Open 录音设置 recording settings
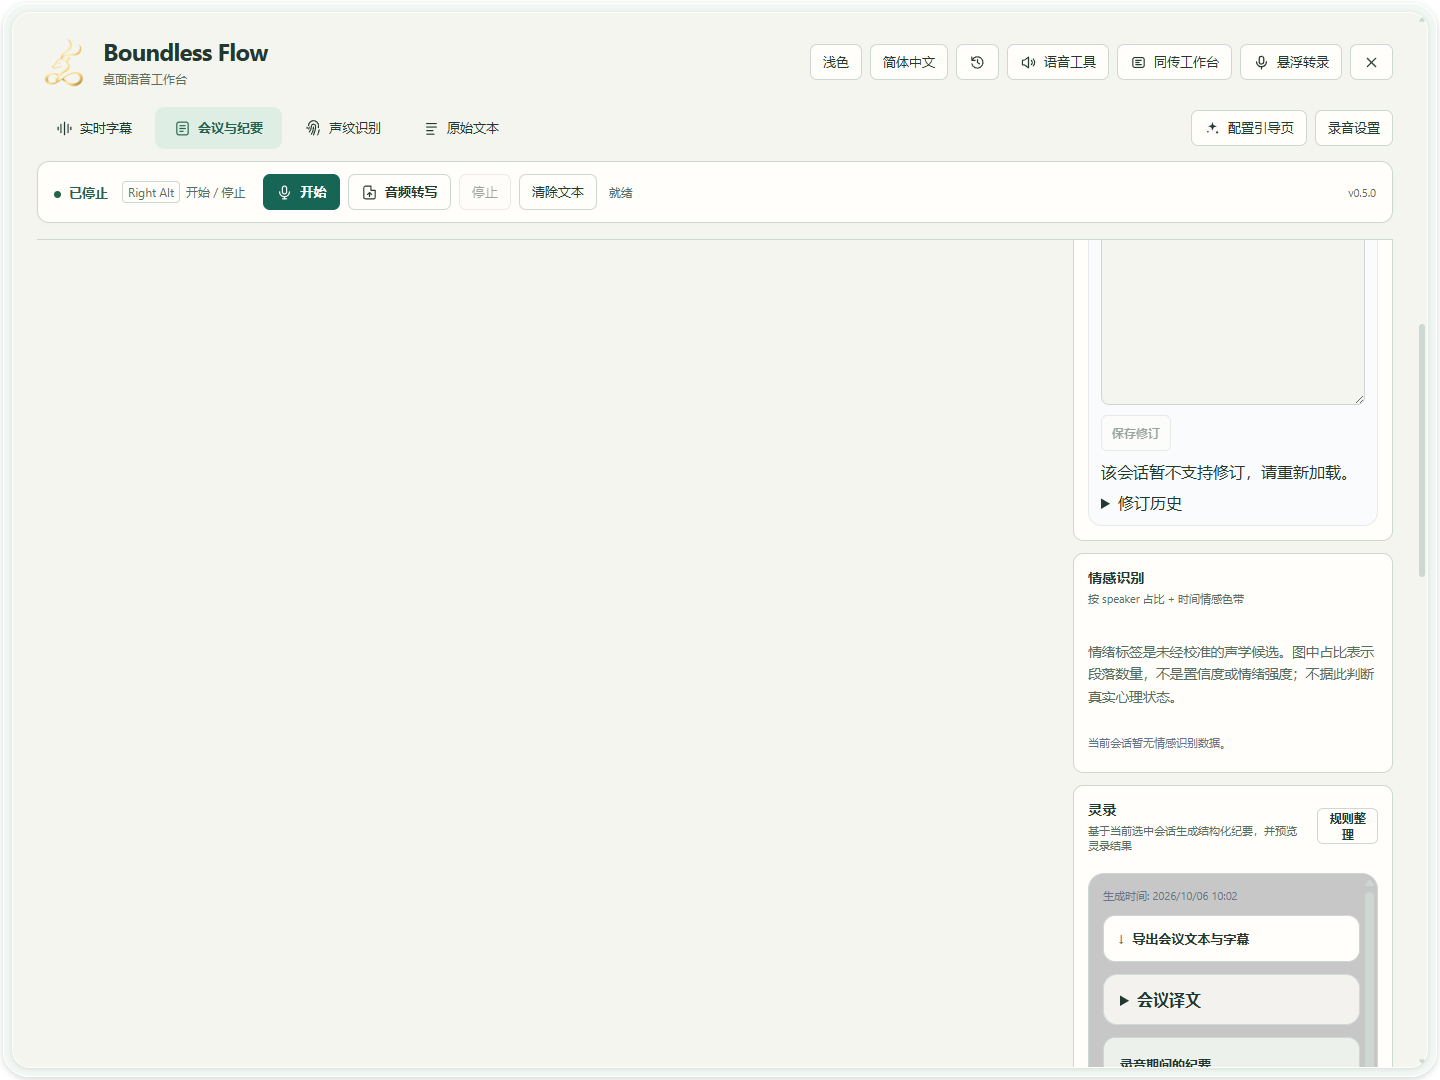 coord(1354,128)
